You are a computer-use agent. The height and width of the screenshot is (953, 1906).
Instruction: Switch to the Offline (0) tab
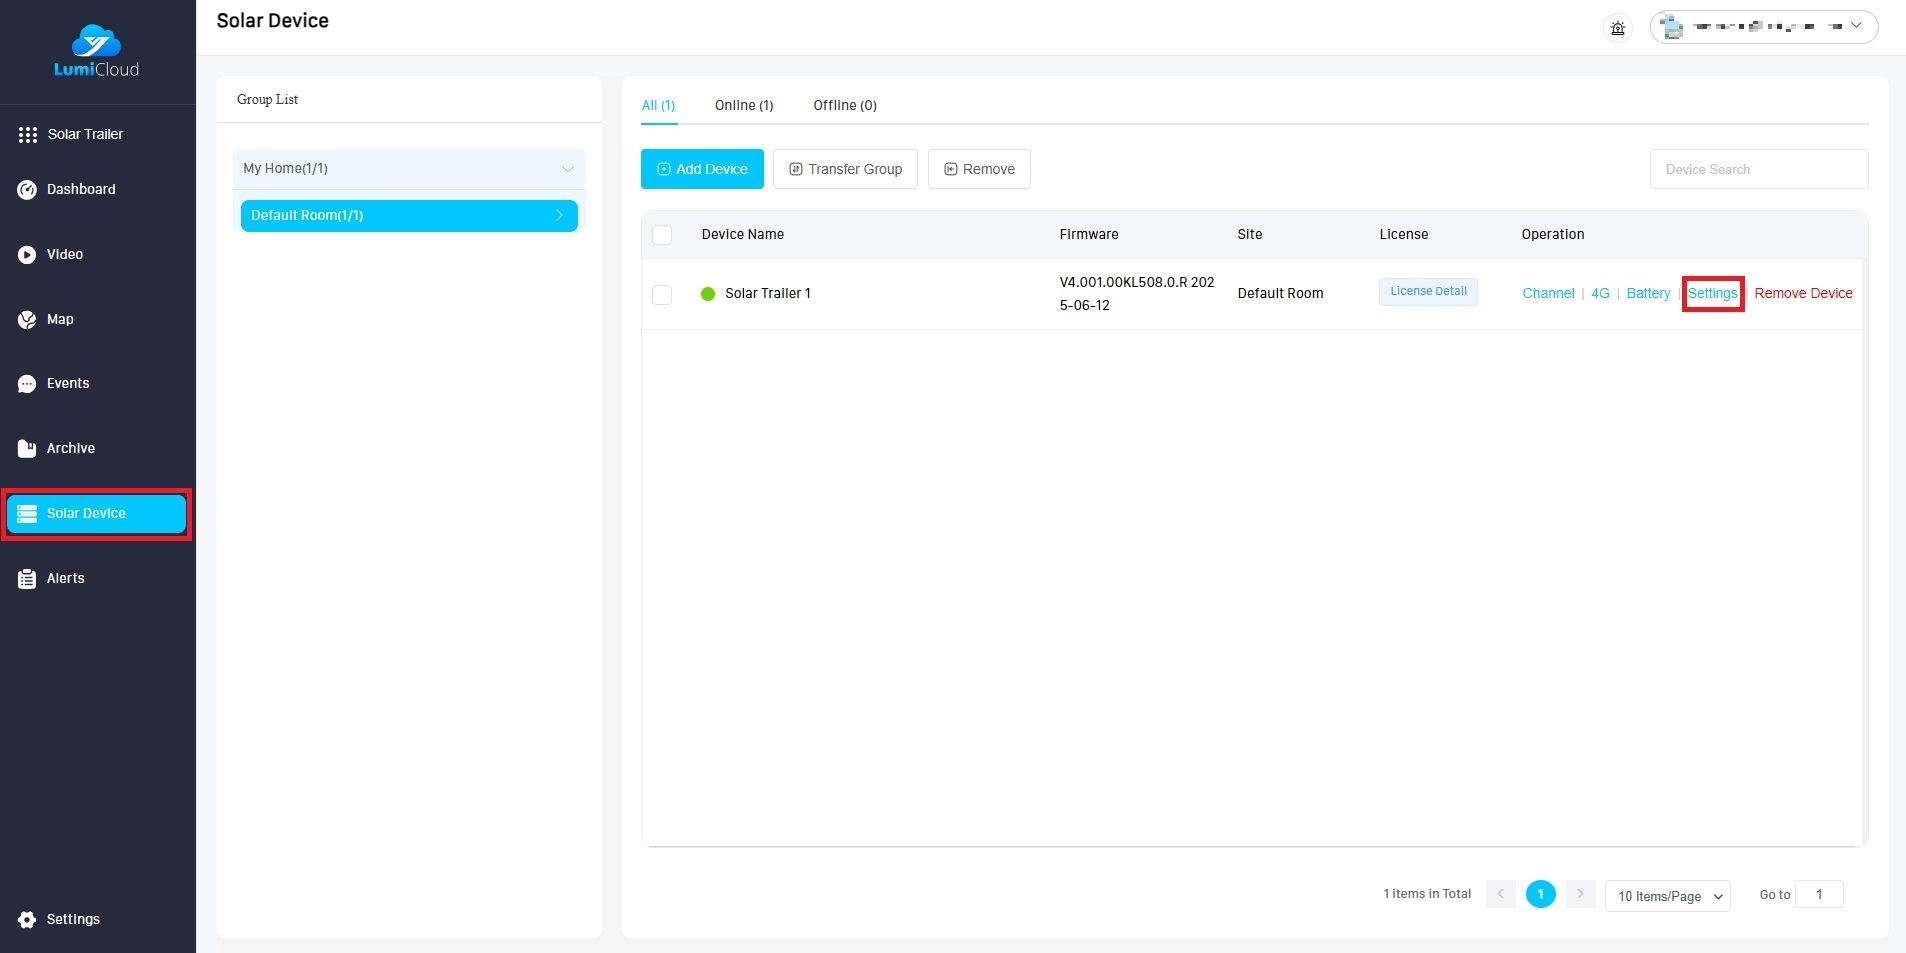click(844, 106)
